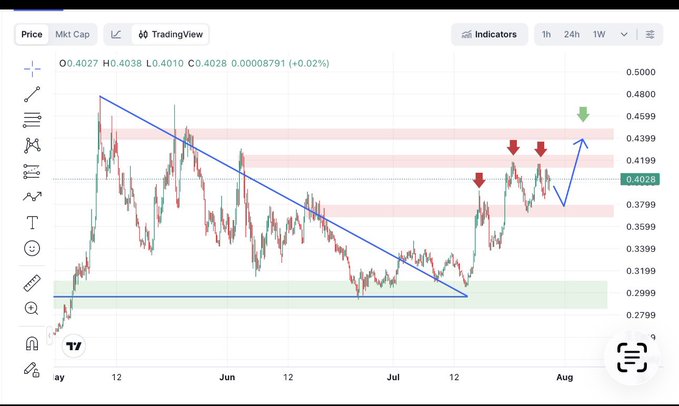Click the percent change (+0.02%) readout
The image size is (679, 406).
coord(309,63)
